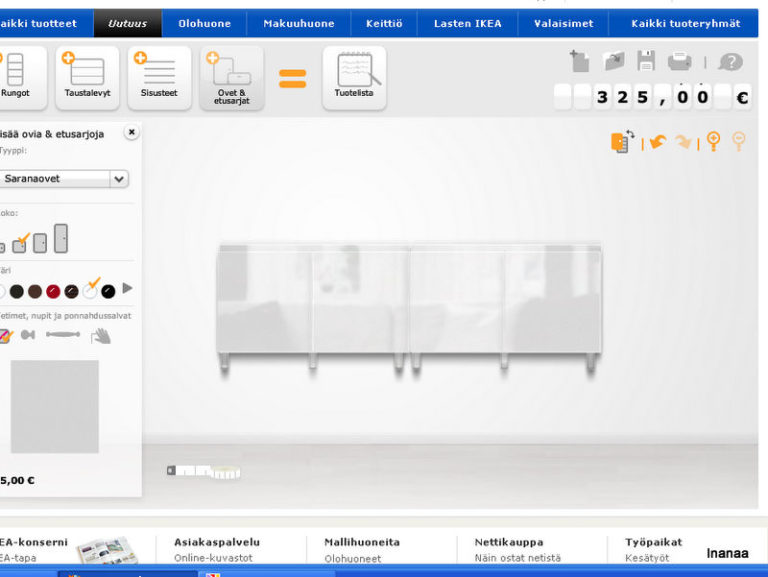Select the tallest door size

tap(61, 239)
